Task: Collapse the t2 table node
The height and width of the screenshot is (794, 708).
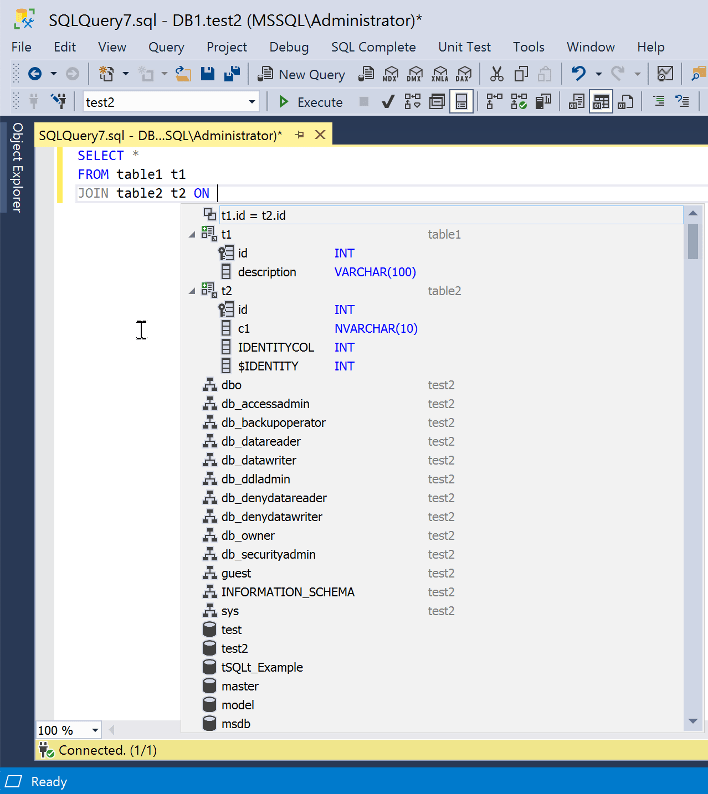Action: [x=192, y=291]
